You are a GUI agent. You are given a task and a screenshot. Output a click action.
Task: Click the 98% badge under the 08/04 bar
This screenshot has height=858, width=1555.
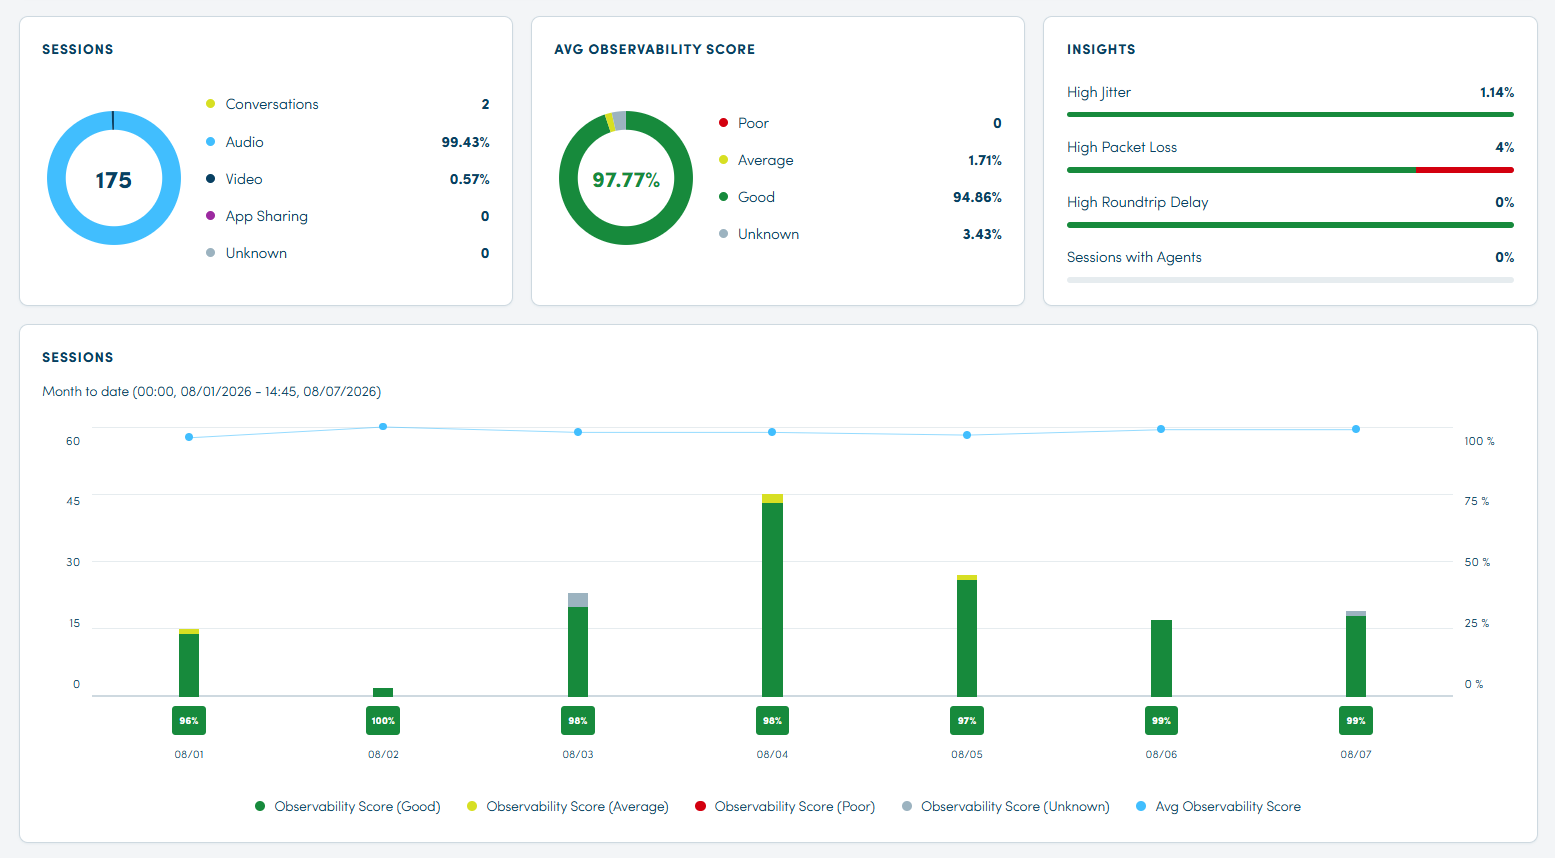(772, 720)
